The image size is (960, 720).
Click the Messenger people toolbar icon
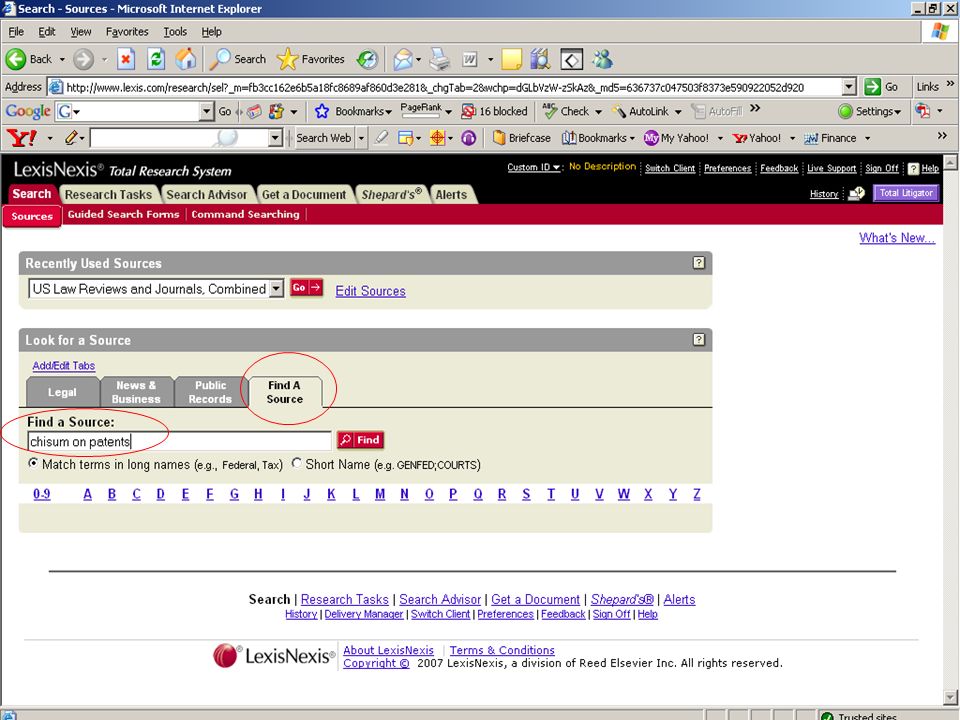point(602,59)
